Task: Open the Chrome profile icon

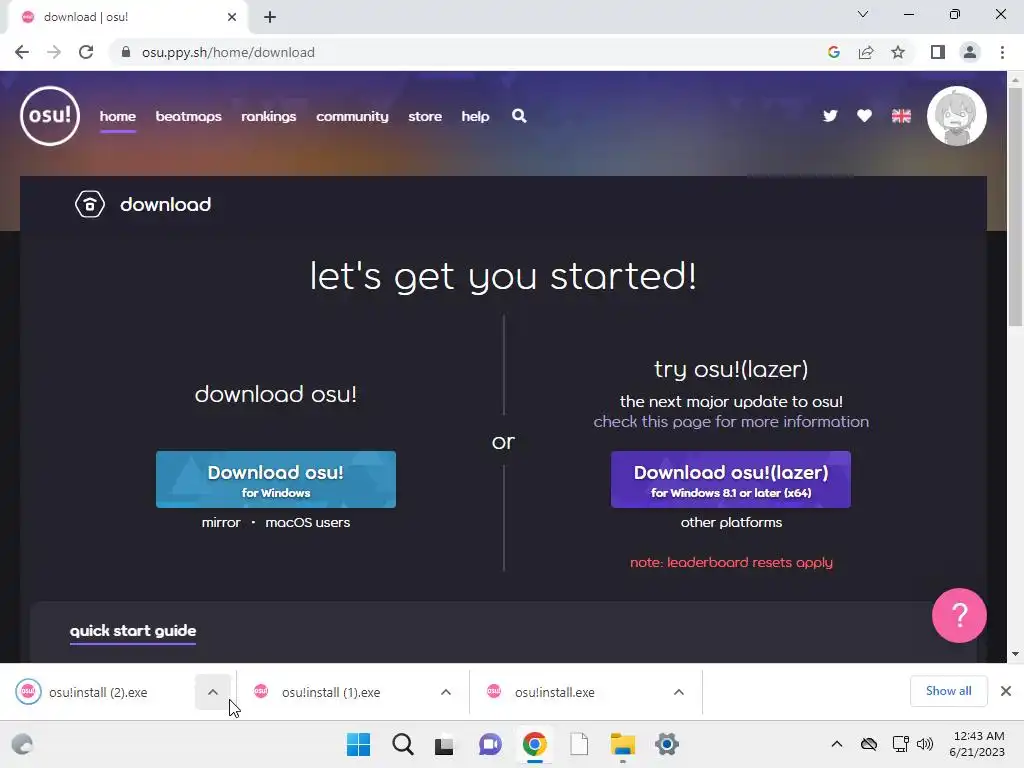Action: point(970,52)
